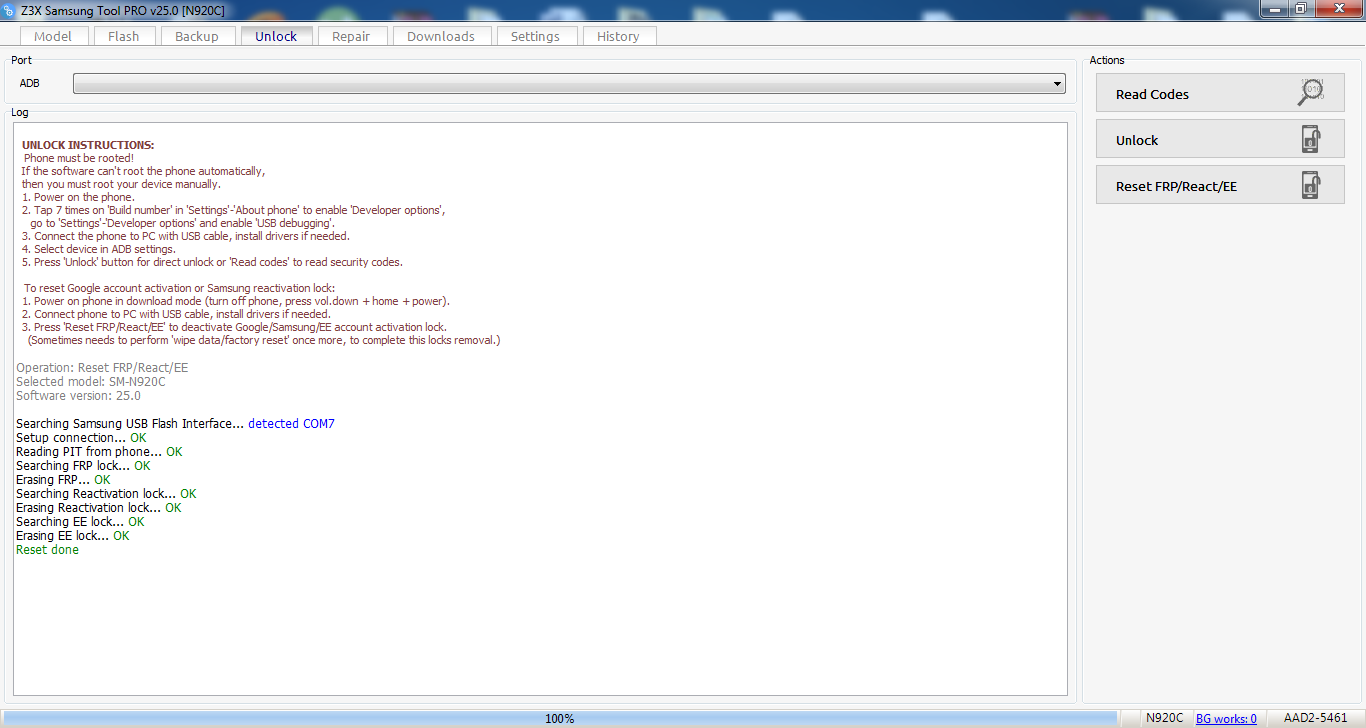Click the 'UNLOCK INSTRUCTIONS:' heading
Viewport: 1366px width, 728px height.
(x=88, y=145)
